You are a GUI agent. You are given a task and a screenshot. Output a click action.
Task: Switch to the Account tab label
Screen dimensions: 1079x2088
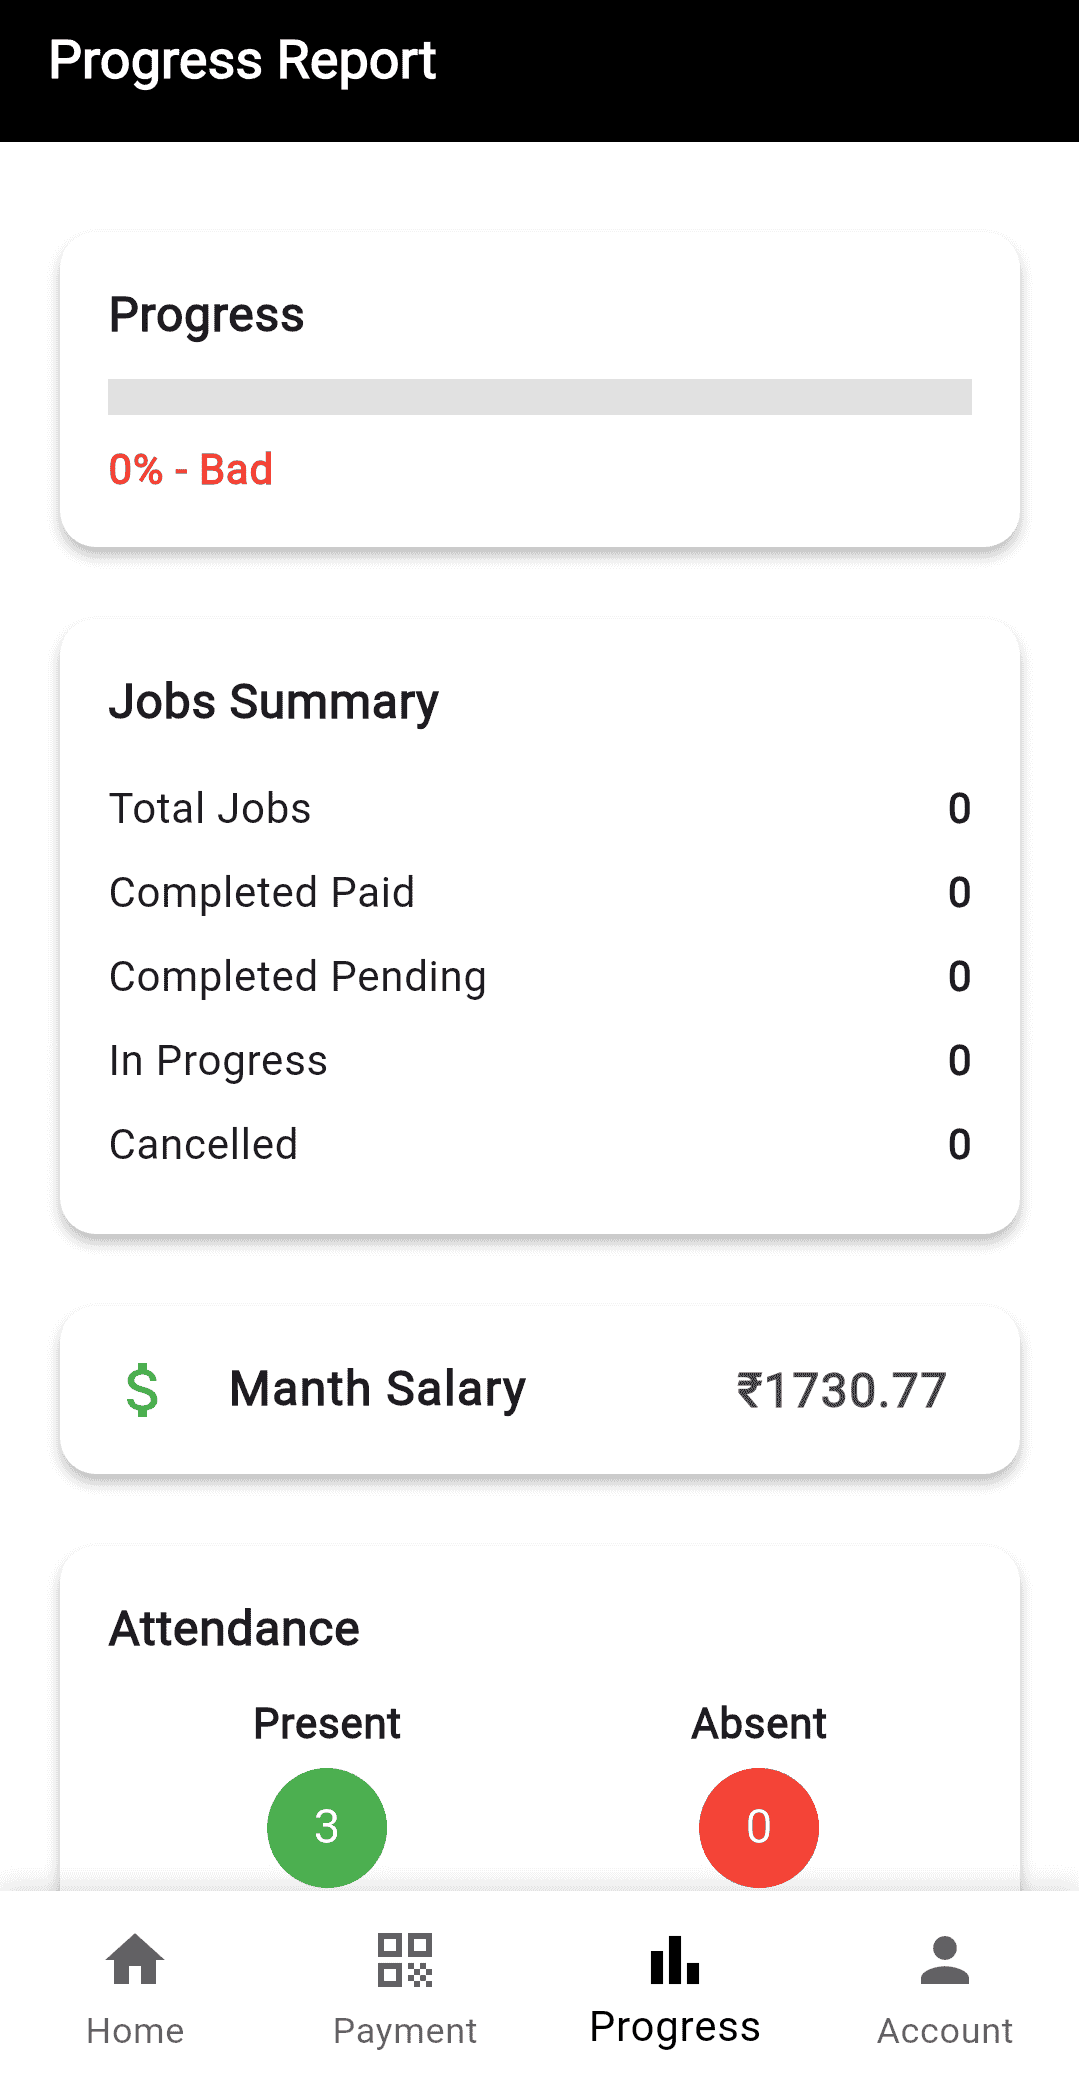click(x=945, y=2031)
